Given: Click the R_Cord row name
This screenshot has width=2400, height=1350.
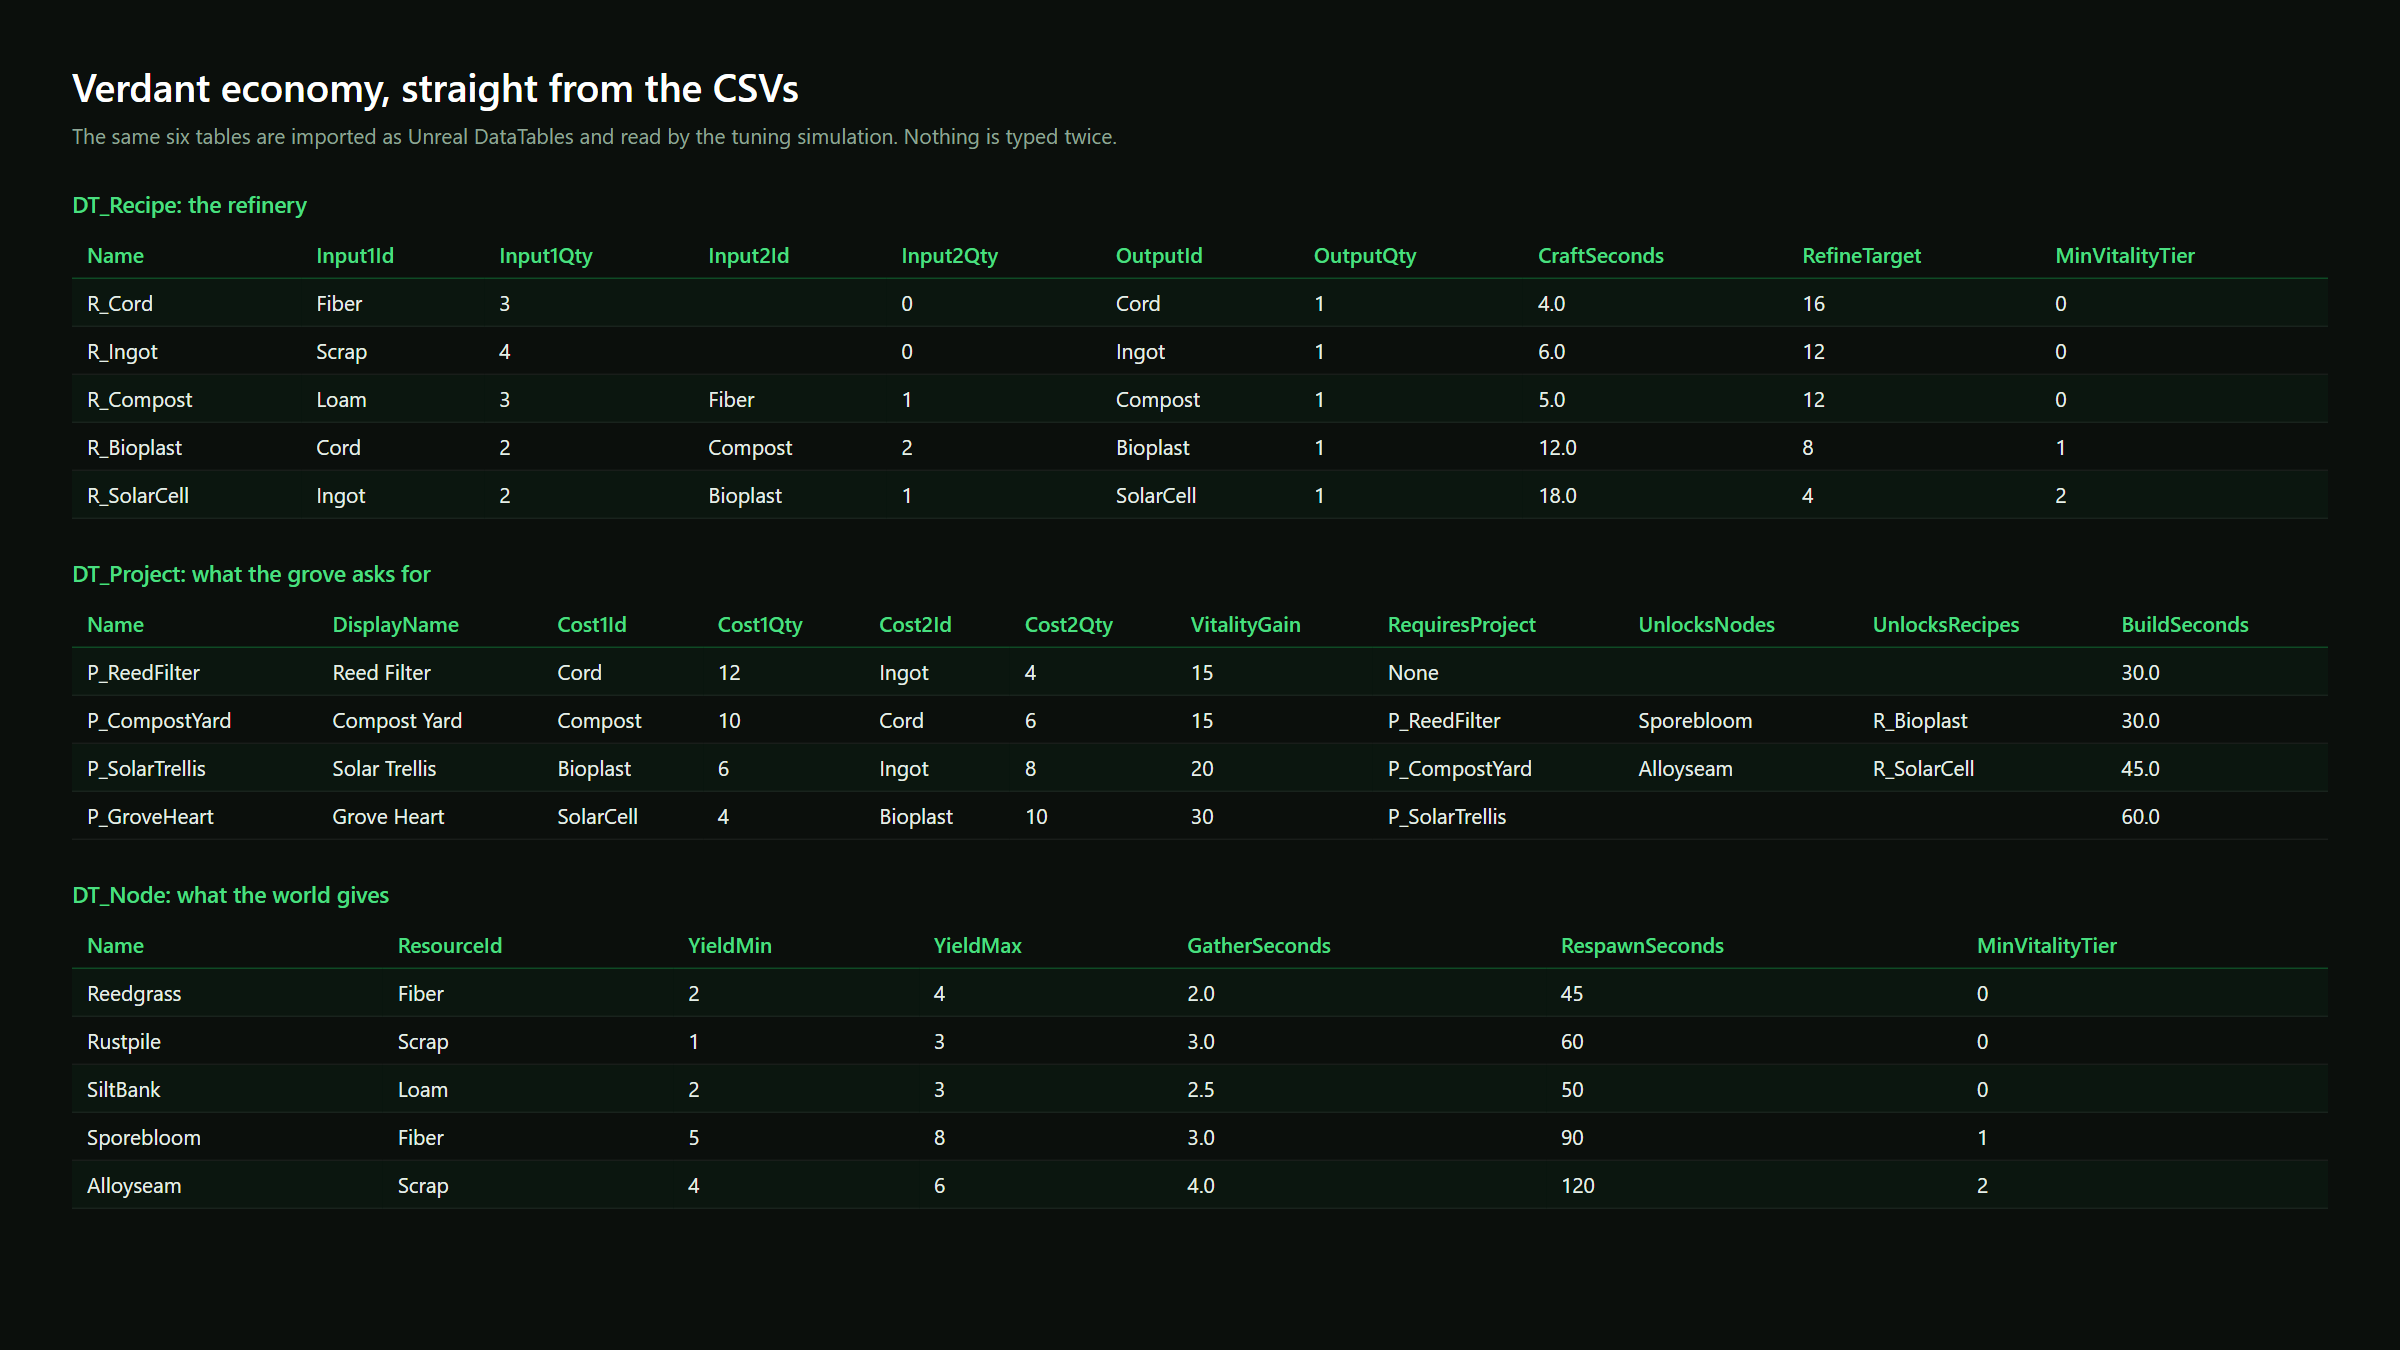Looking at the screenshot, I should coord(120,304).
